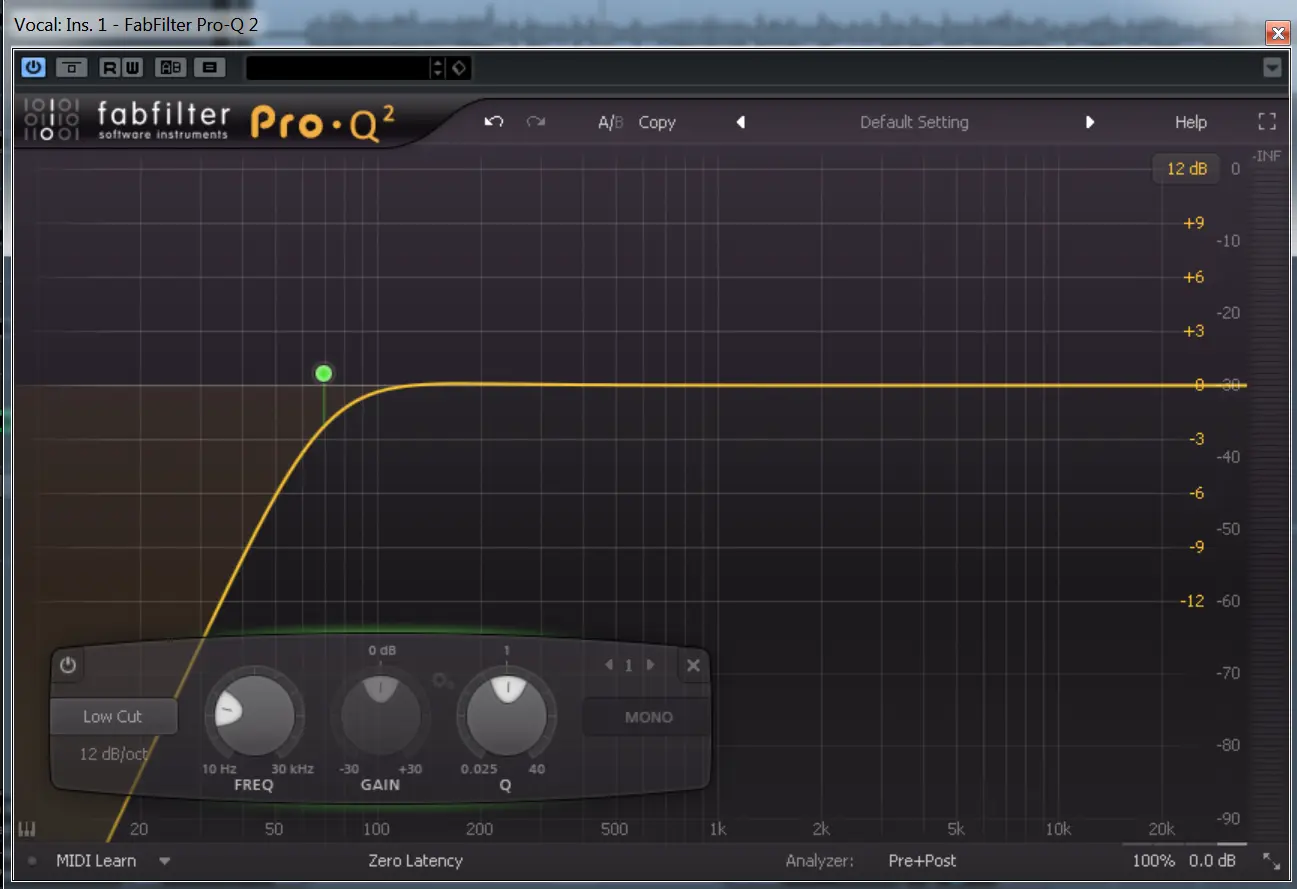Toggle plugin bypass power button in host bar
Image resolution: width=1297 pixels, height=889 pixels.
34,67
